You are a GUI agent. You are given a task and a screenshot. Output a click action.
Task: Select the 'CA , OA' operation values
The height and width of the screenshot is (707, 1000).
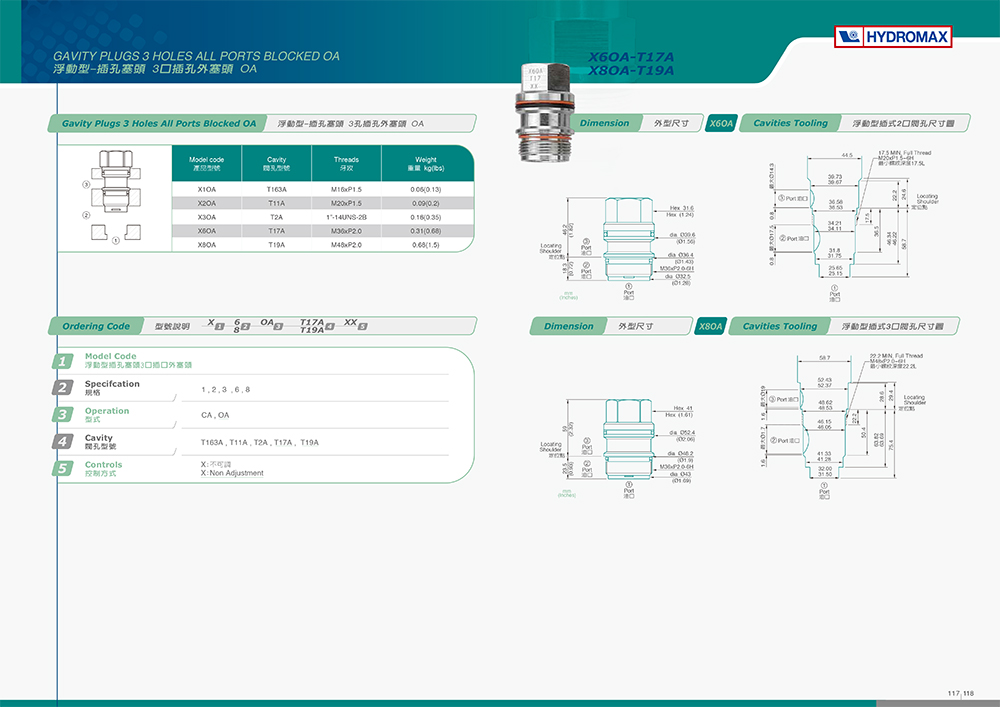pyautogui.click(x=215, y=415)
